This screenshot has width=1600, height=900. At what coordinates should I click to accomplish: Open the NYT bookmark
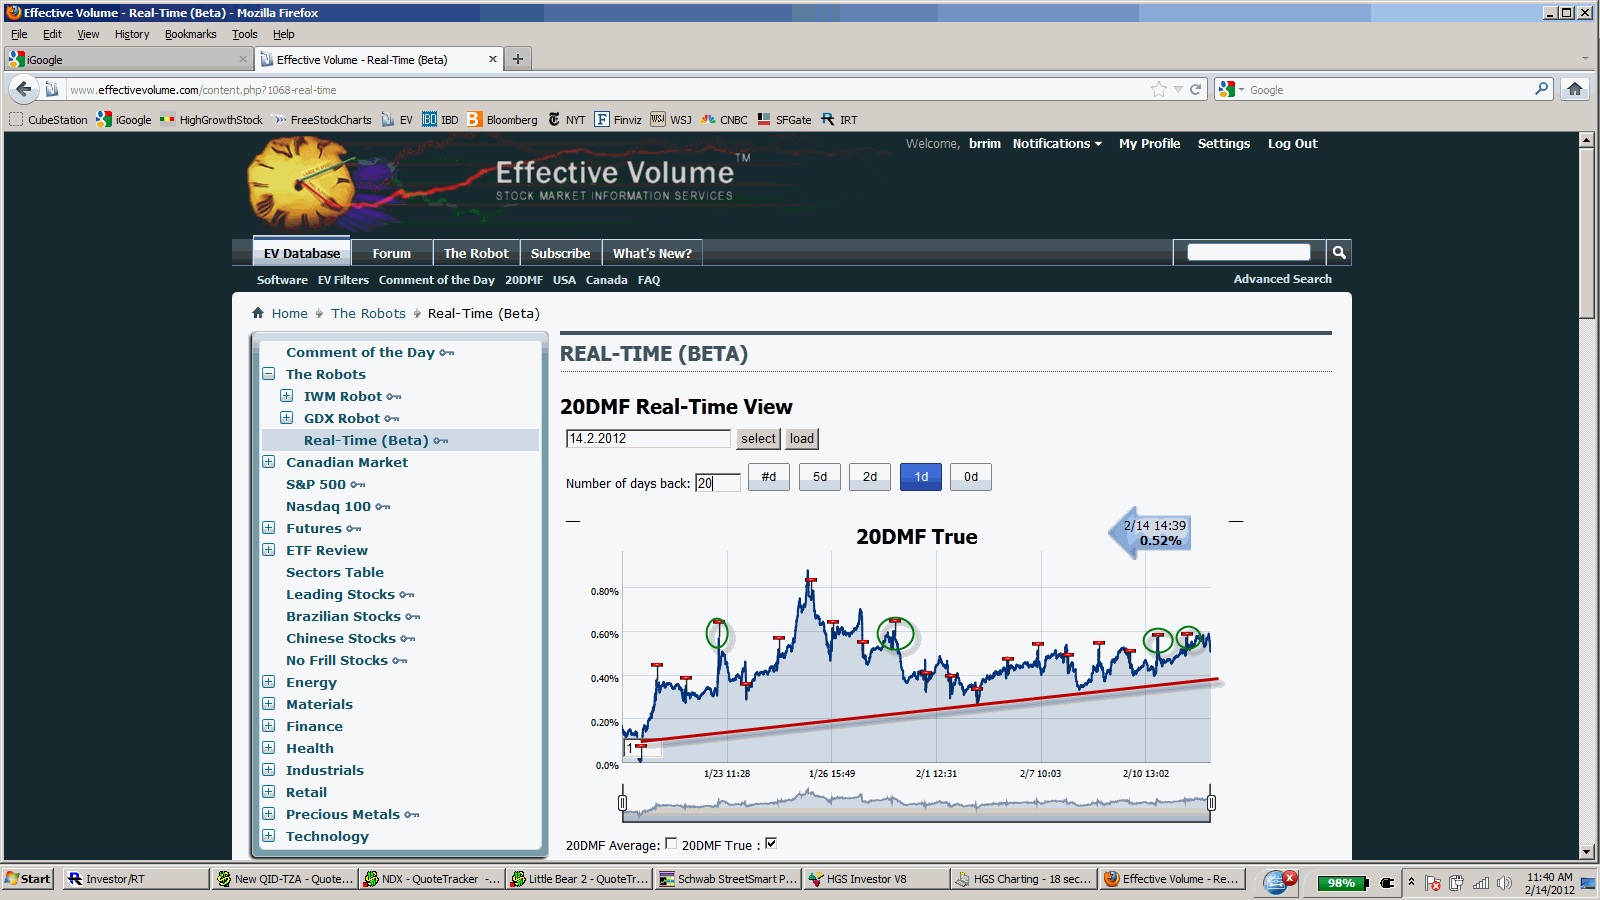[x=566, y=119]
